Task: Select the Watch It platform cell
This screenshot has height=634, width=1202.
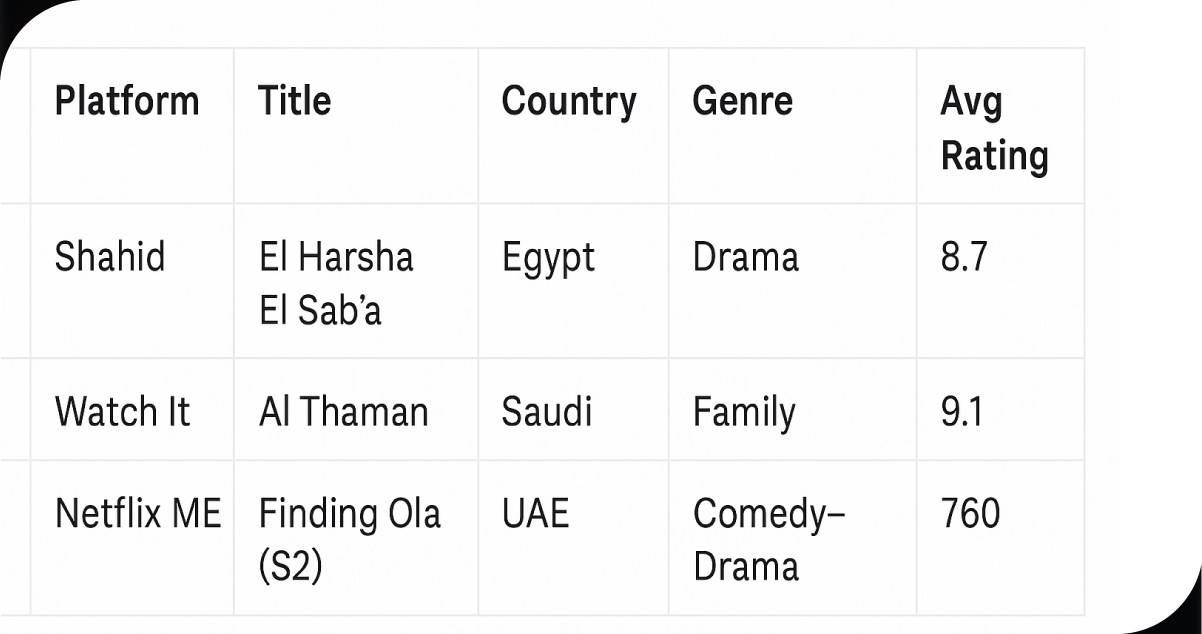Action: point(122,412)
